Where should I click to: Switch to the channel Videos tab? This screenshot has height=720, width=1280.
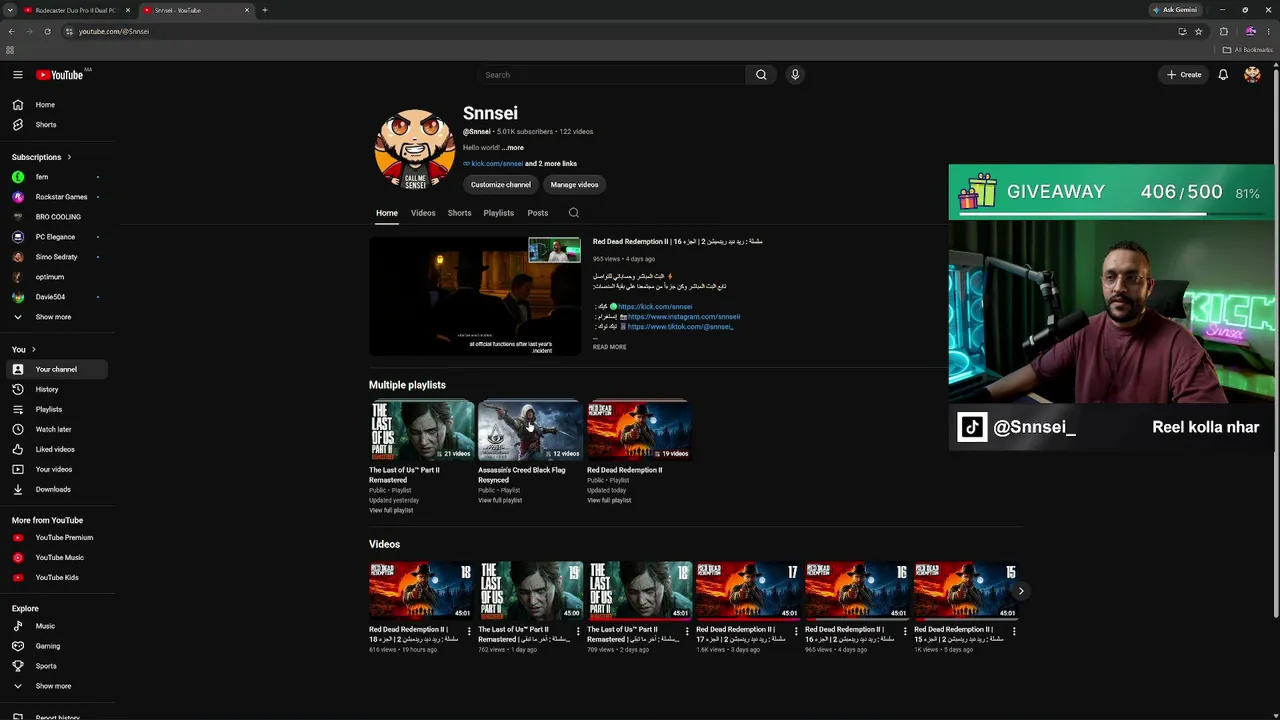coord(423,213)
